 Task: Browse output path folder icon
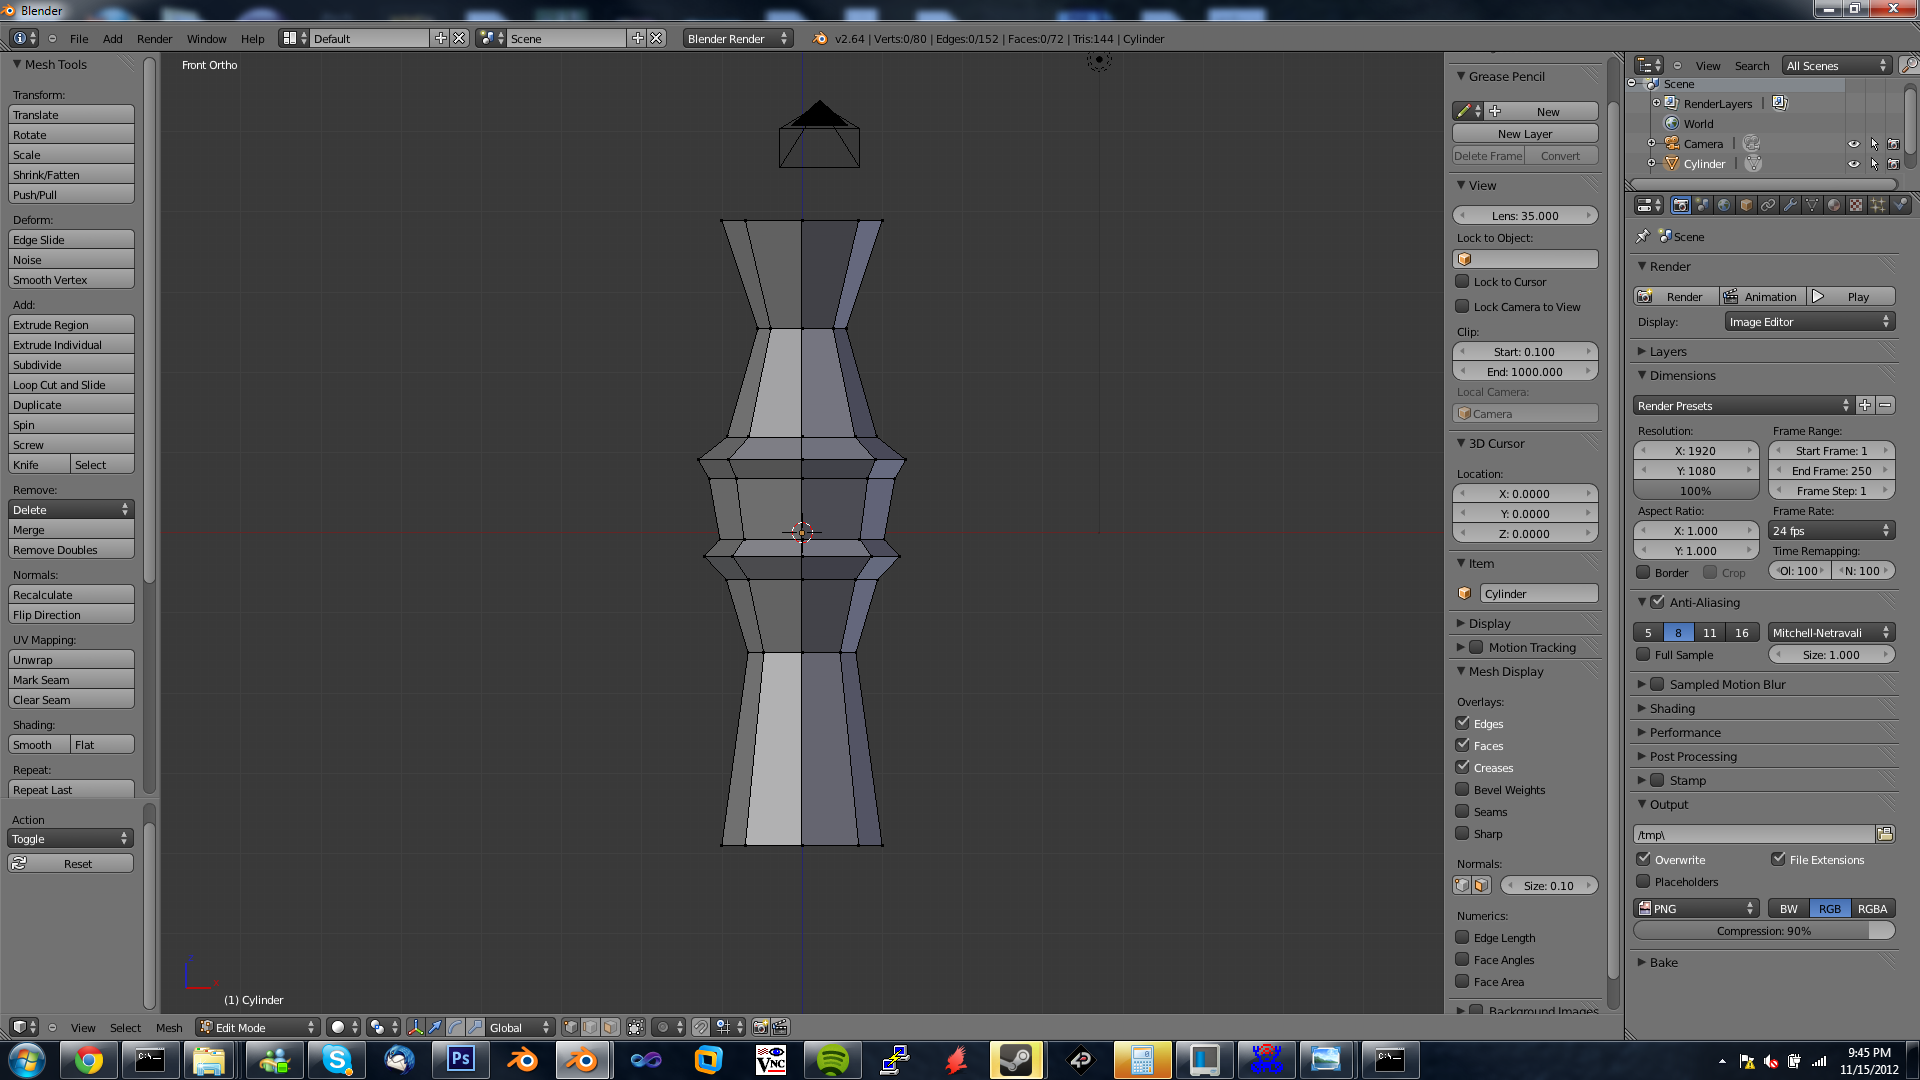1885,834
